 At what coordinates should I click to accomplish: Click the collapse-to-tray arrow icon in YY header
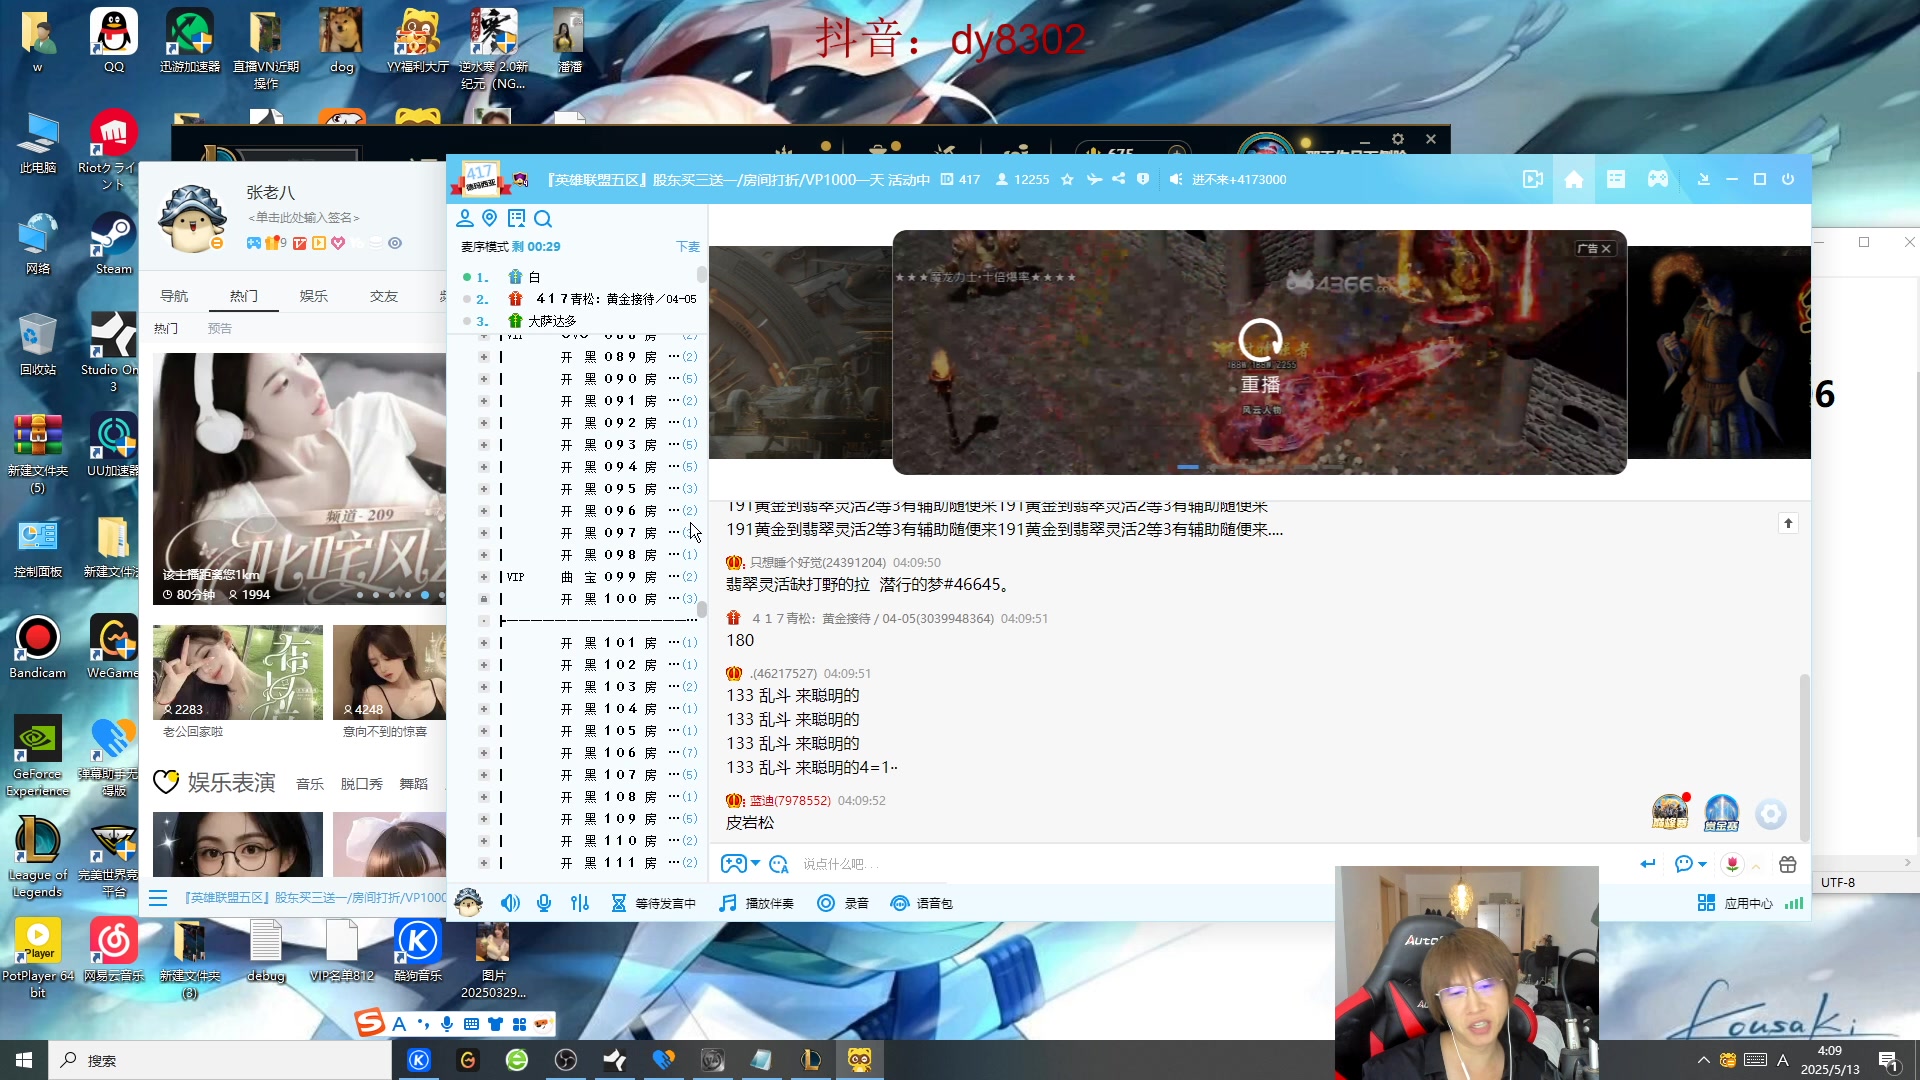click(1704, 180)
